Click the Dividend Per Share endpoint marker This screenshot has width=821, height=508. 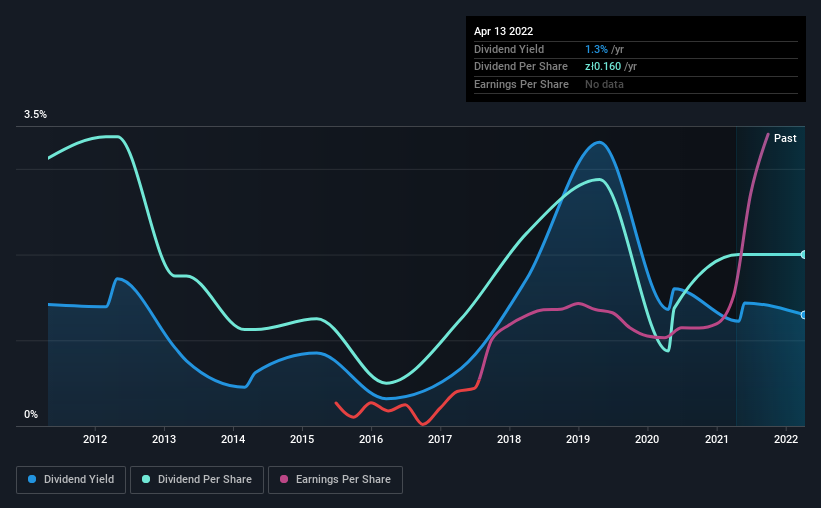pos(804,255)
